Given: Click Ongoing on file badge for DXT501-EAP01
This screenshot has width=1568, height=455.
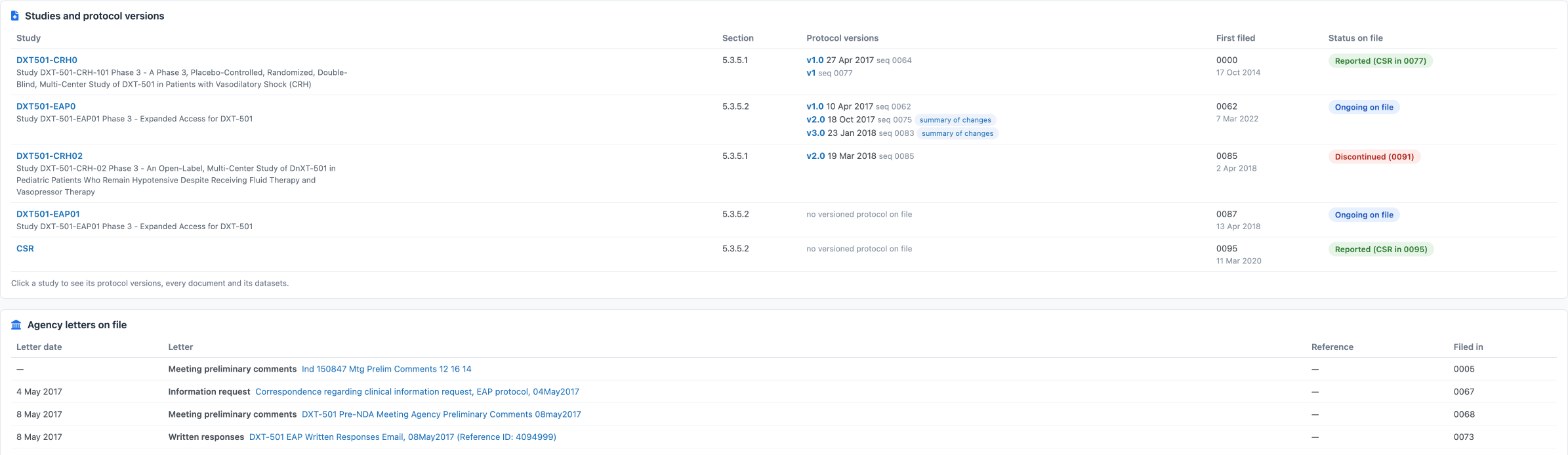Looking at the screenshot, I should click(x=1364, y=215).
